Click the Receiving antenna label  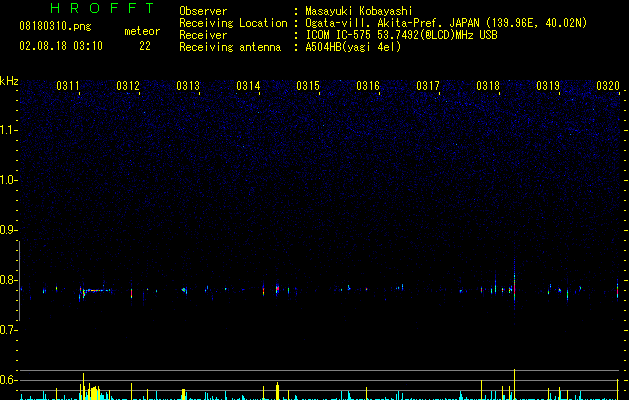(x=230, y=47)
